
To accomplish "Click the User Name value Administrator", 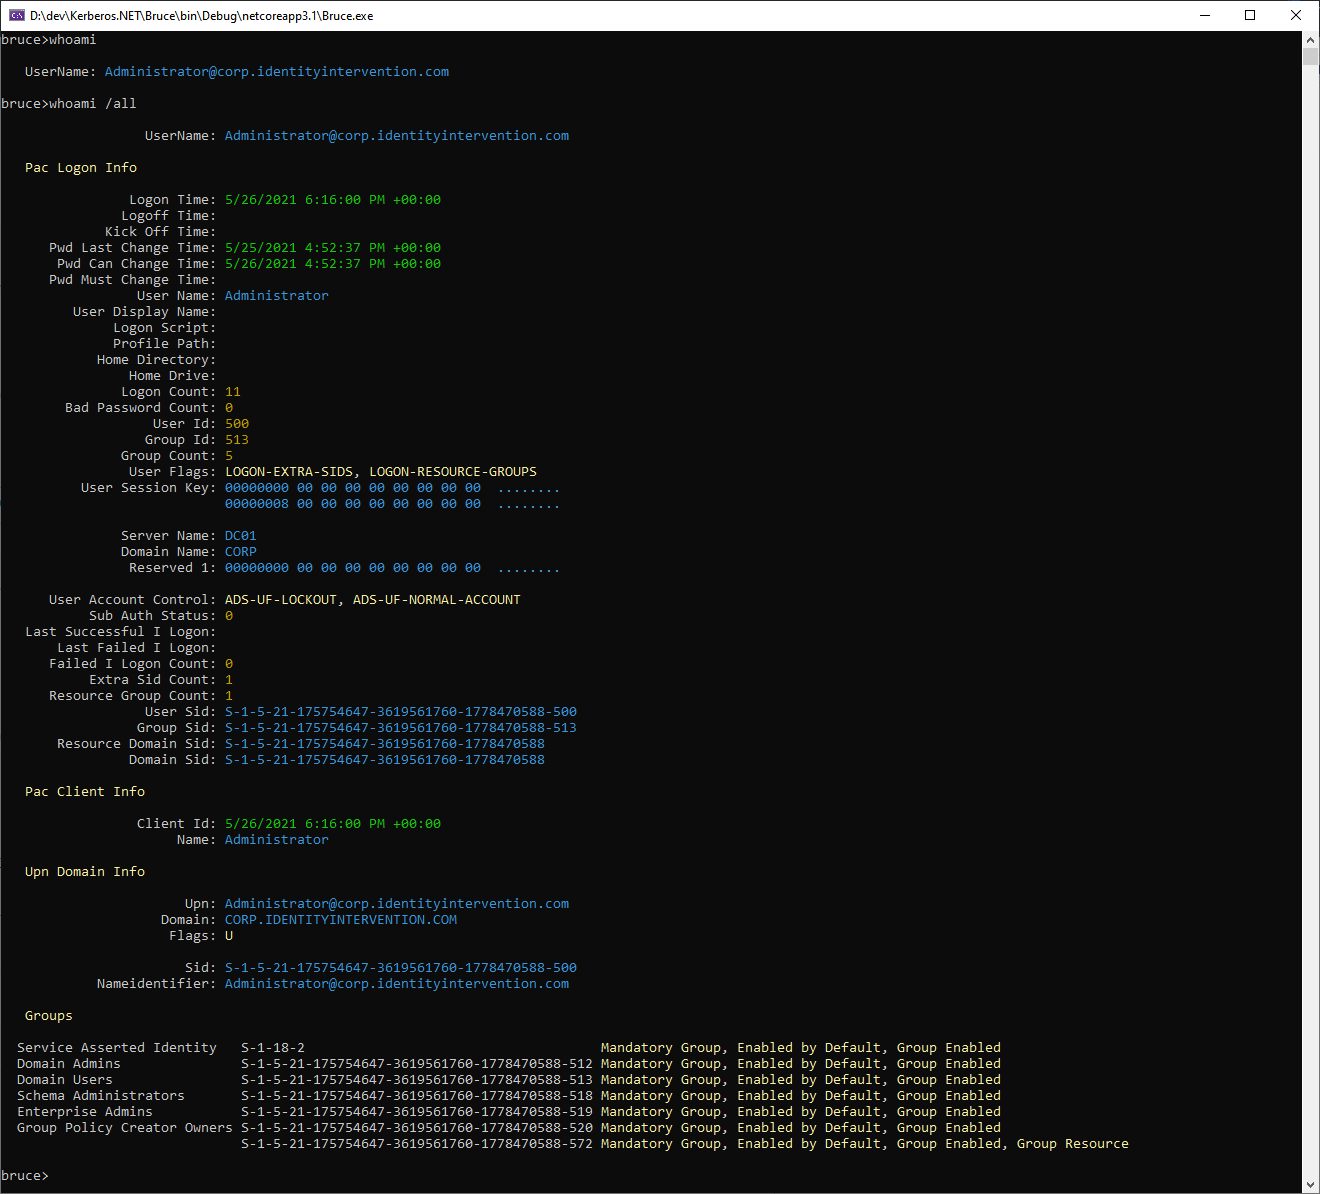I will [x=277, y=296].
